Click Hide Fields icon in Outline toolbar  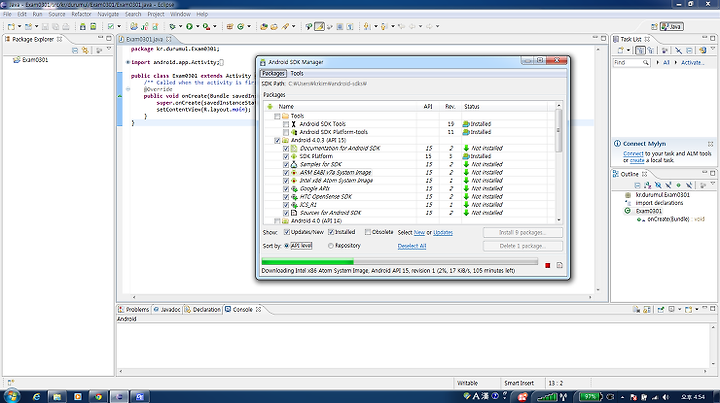click(x=658, y=185)
